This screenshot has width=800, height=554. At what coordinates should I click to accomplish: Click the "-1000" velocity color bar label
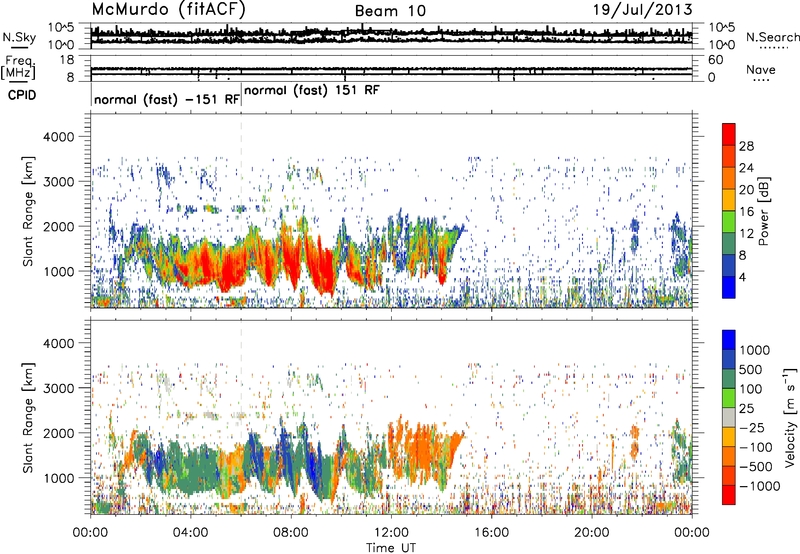(x=759, y=486)
